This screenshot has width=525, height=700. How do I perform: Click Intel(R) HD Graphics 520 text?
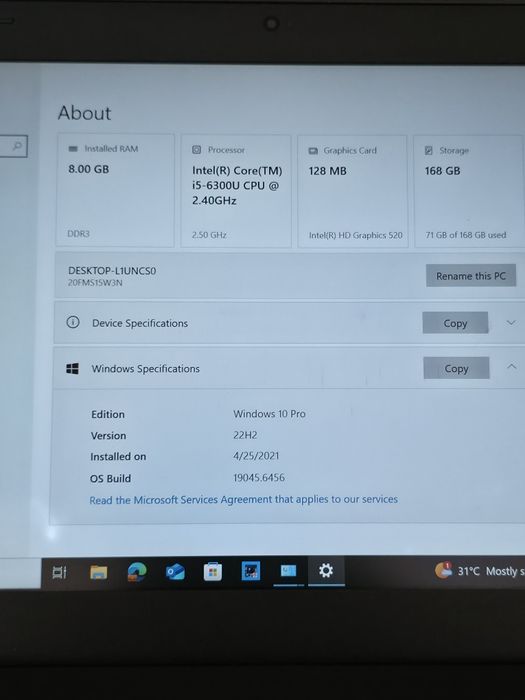point(356,235)
